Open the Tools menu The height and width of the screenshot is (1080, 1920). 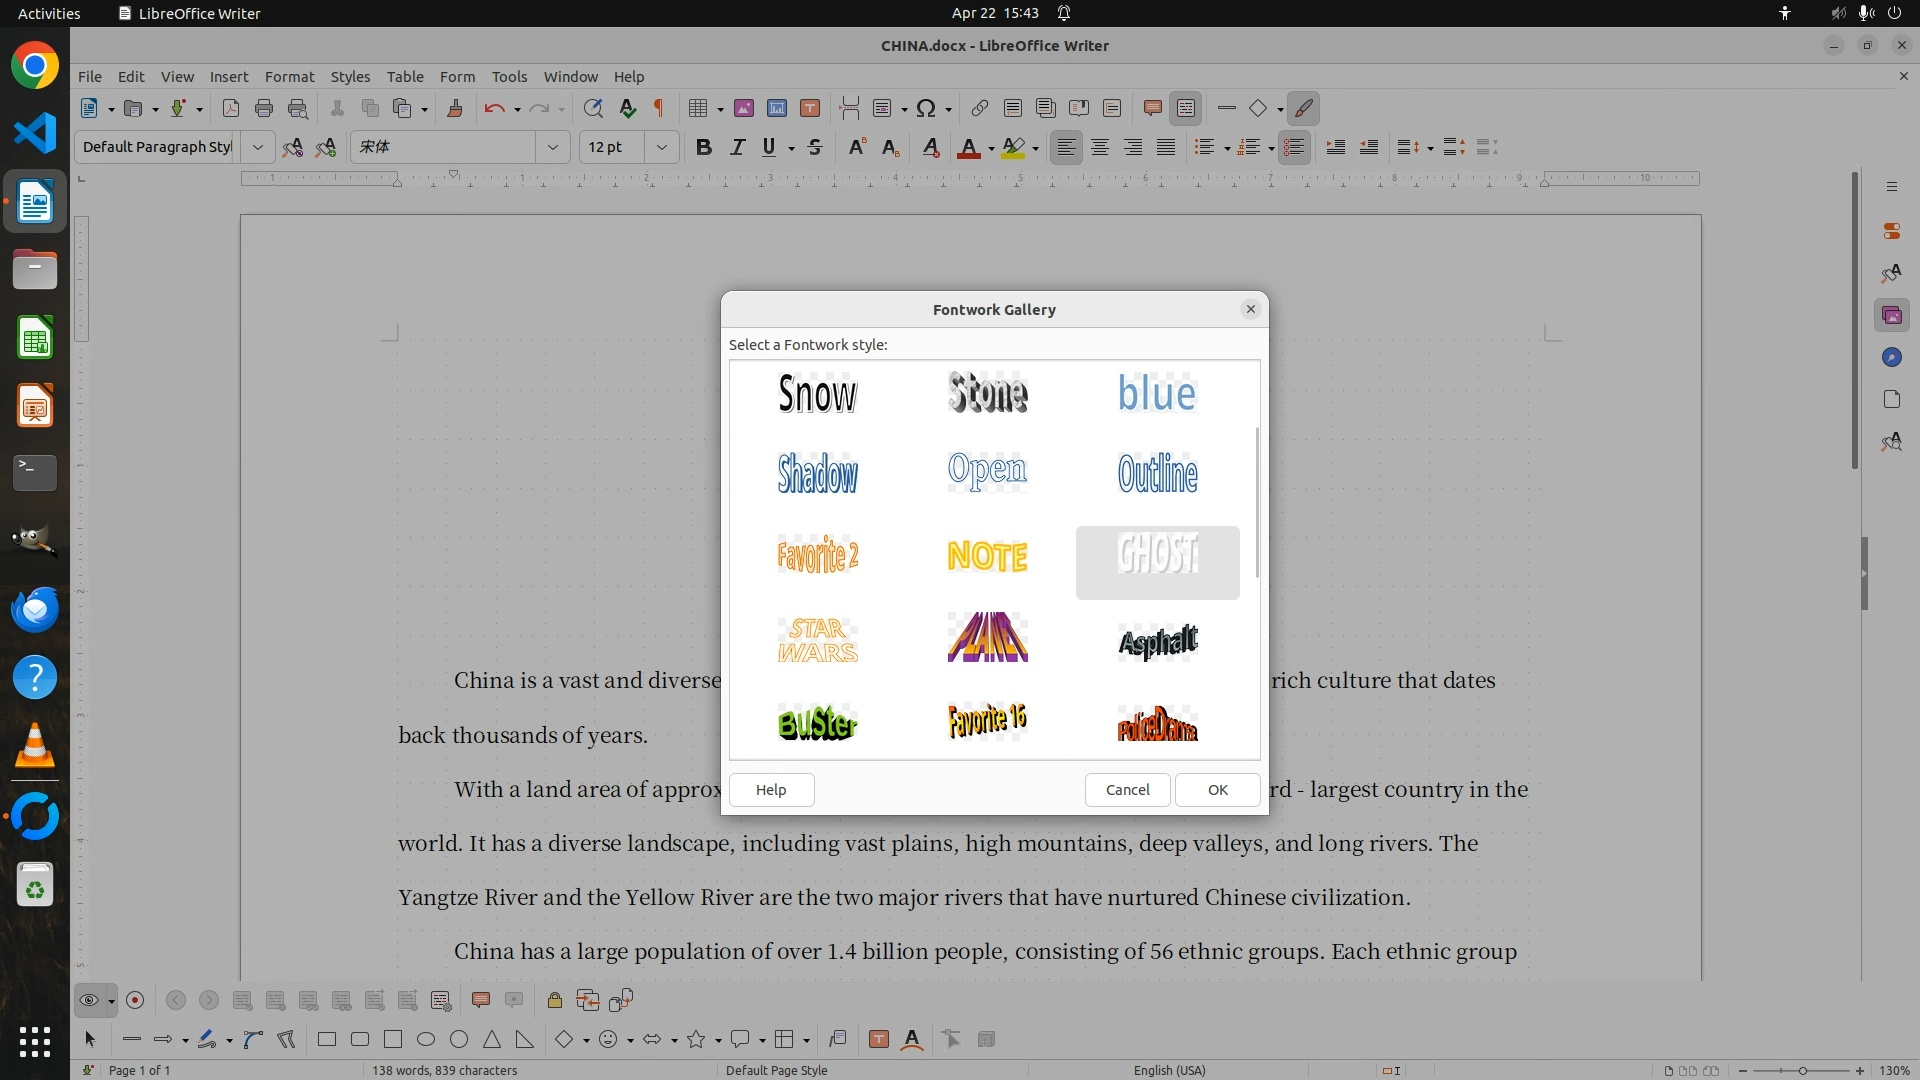click(509, 76)
